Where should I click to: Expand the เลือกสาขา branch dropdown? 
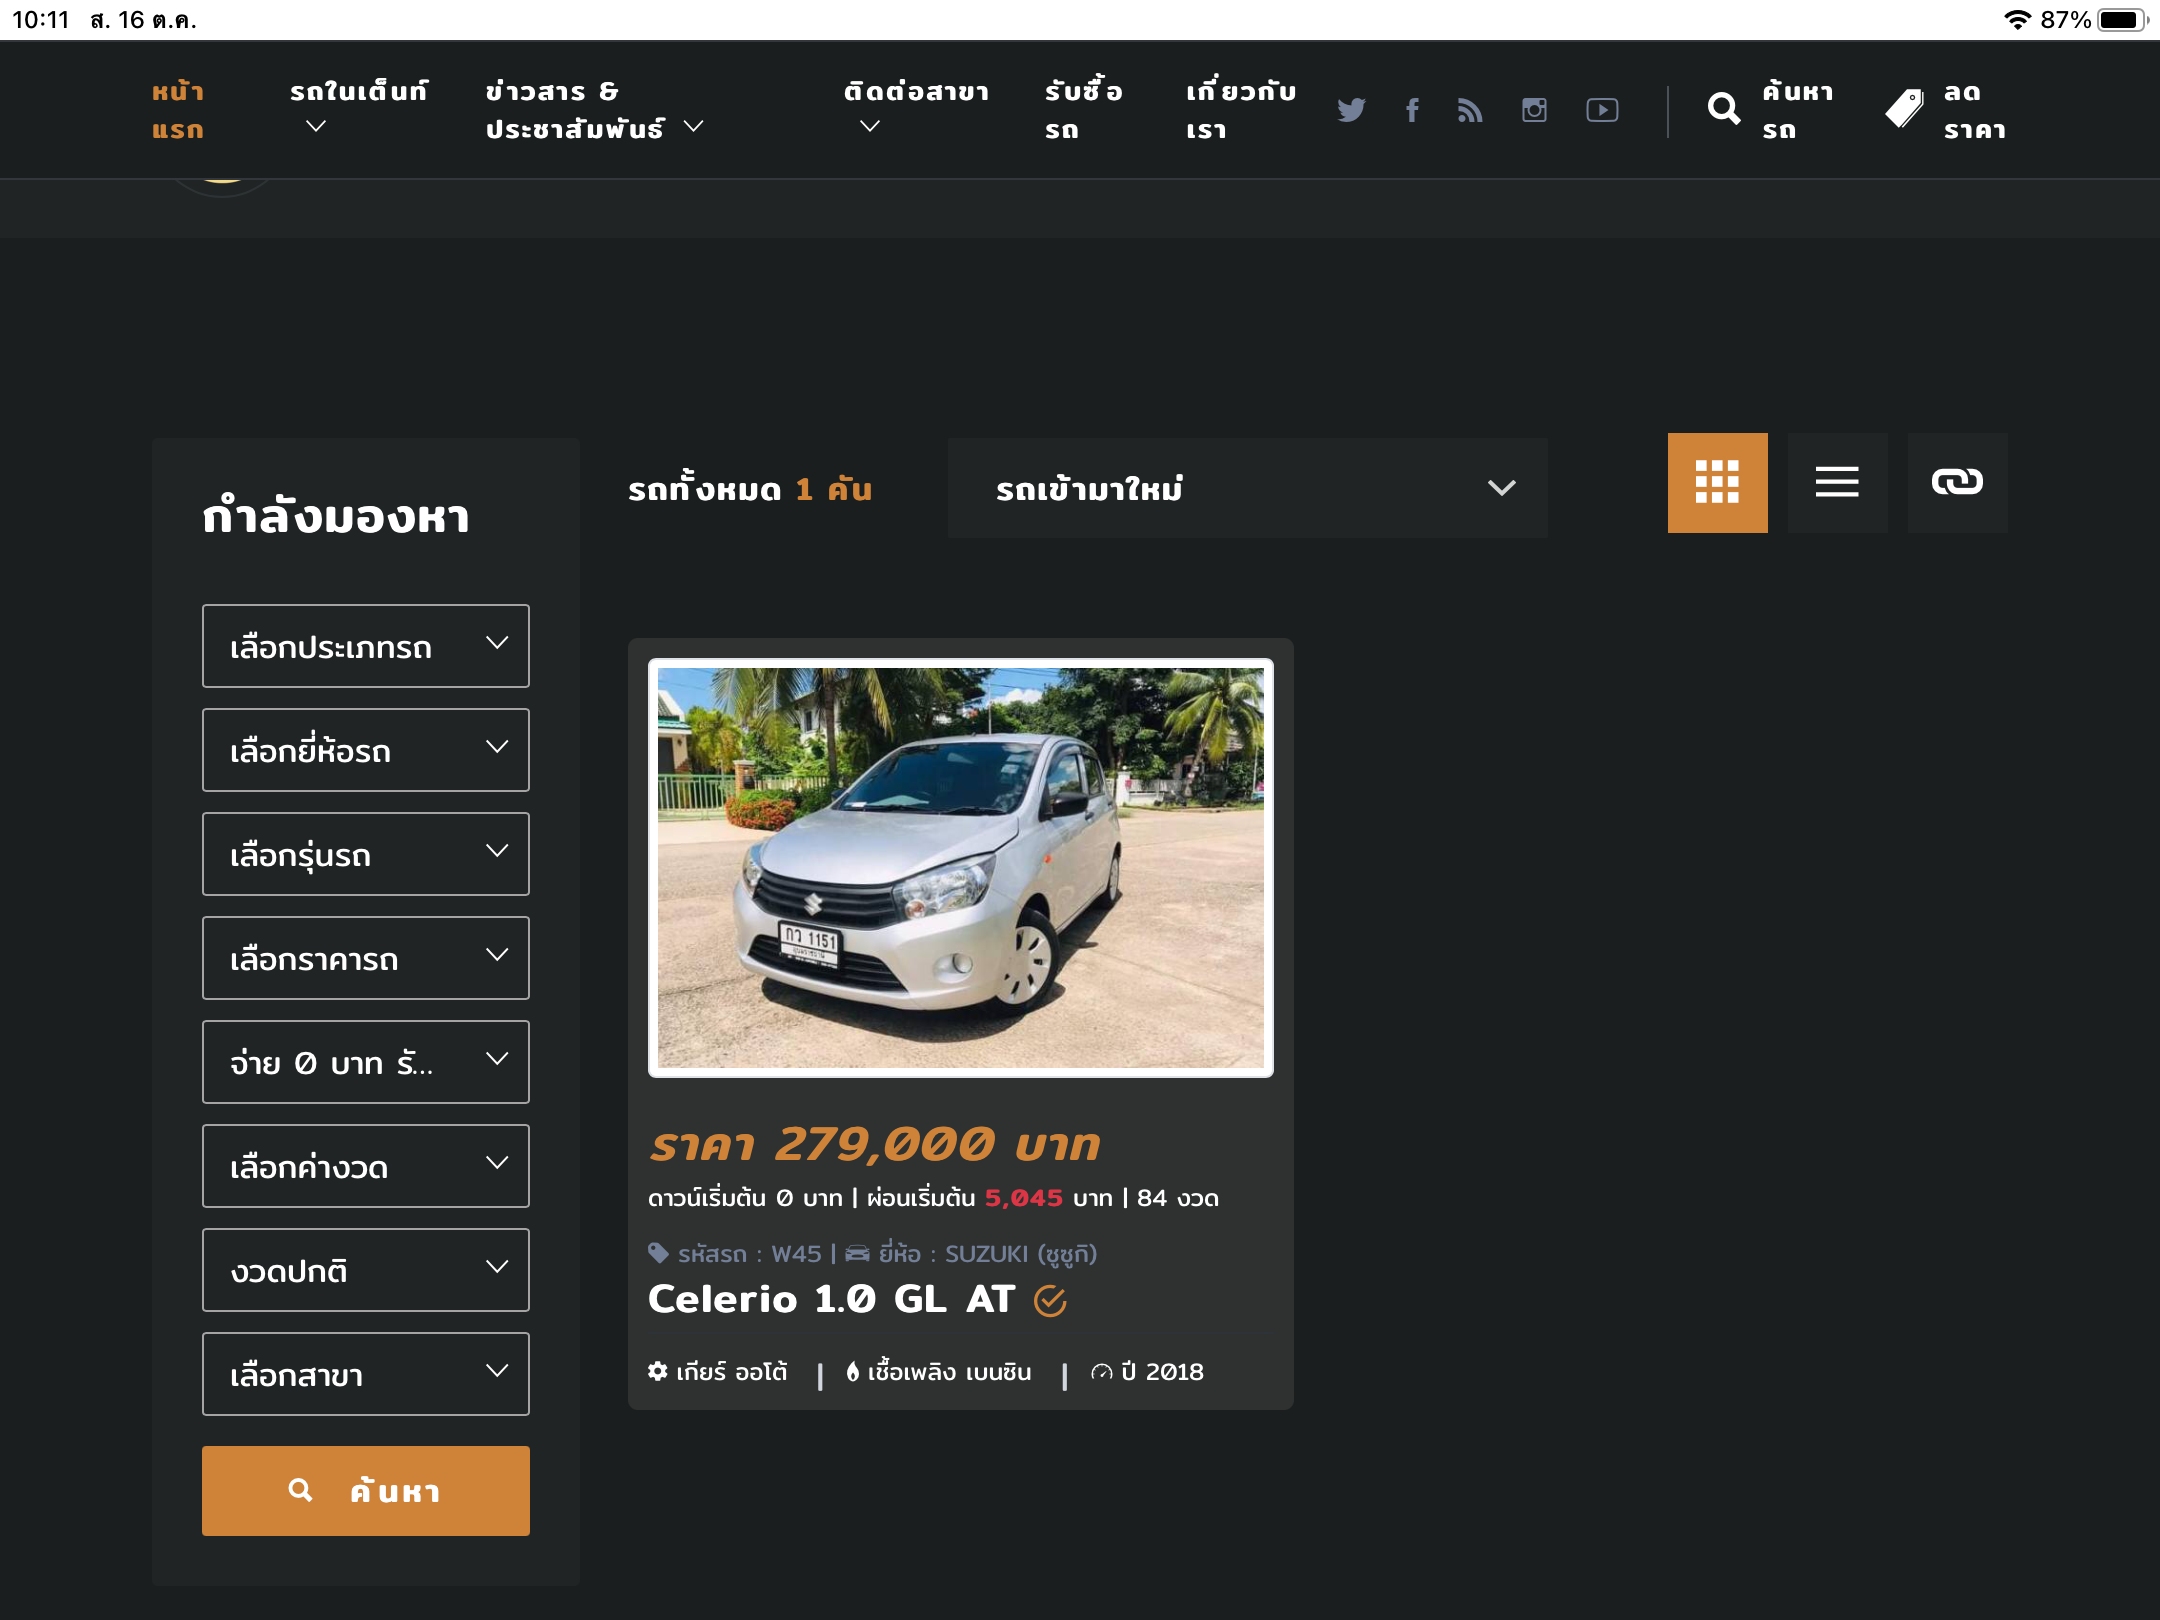(x=365, y=1374)
